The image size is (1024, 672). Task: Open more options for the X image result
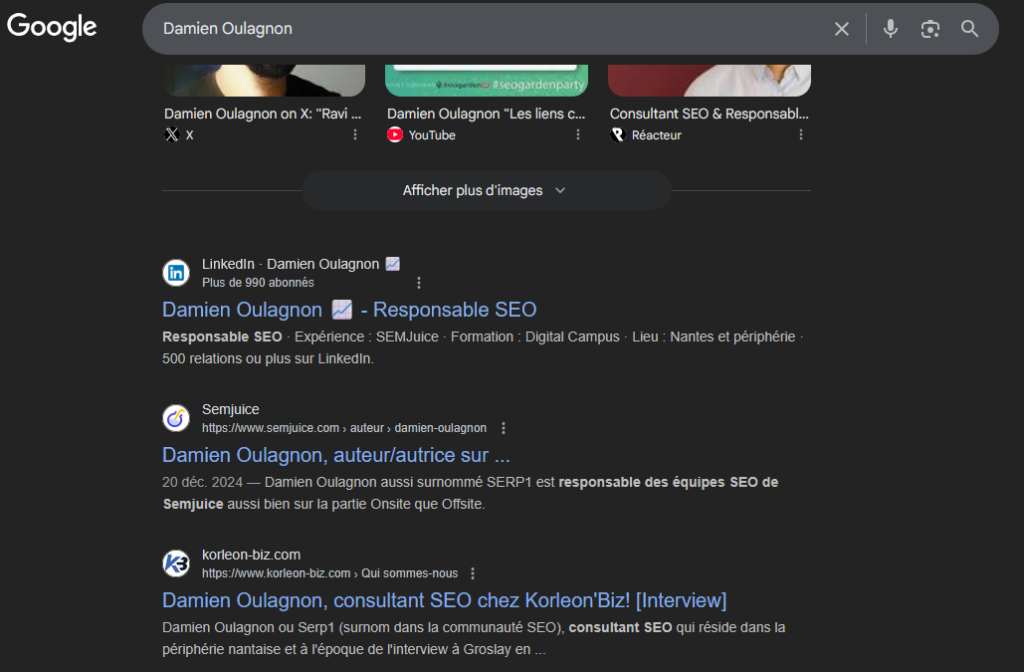[x=355, y=135]
